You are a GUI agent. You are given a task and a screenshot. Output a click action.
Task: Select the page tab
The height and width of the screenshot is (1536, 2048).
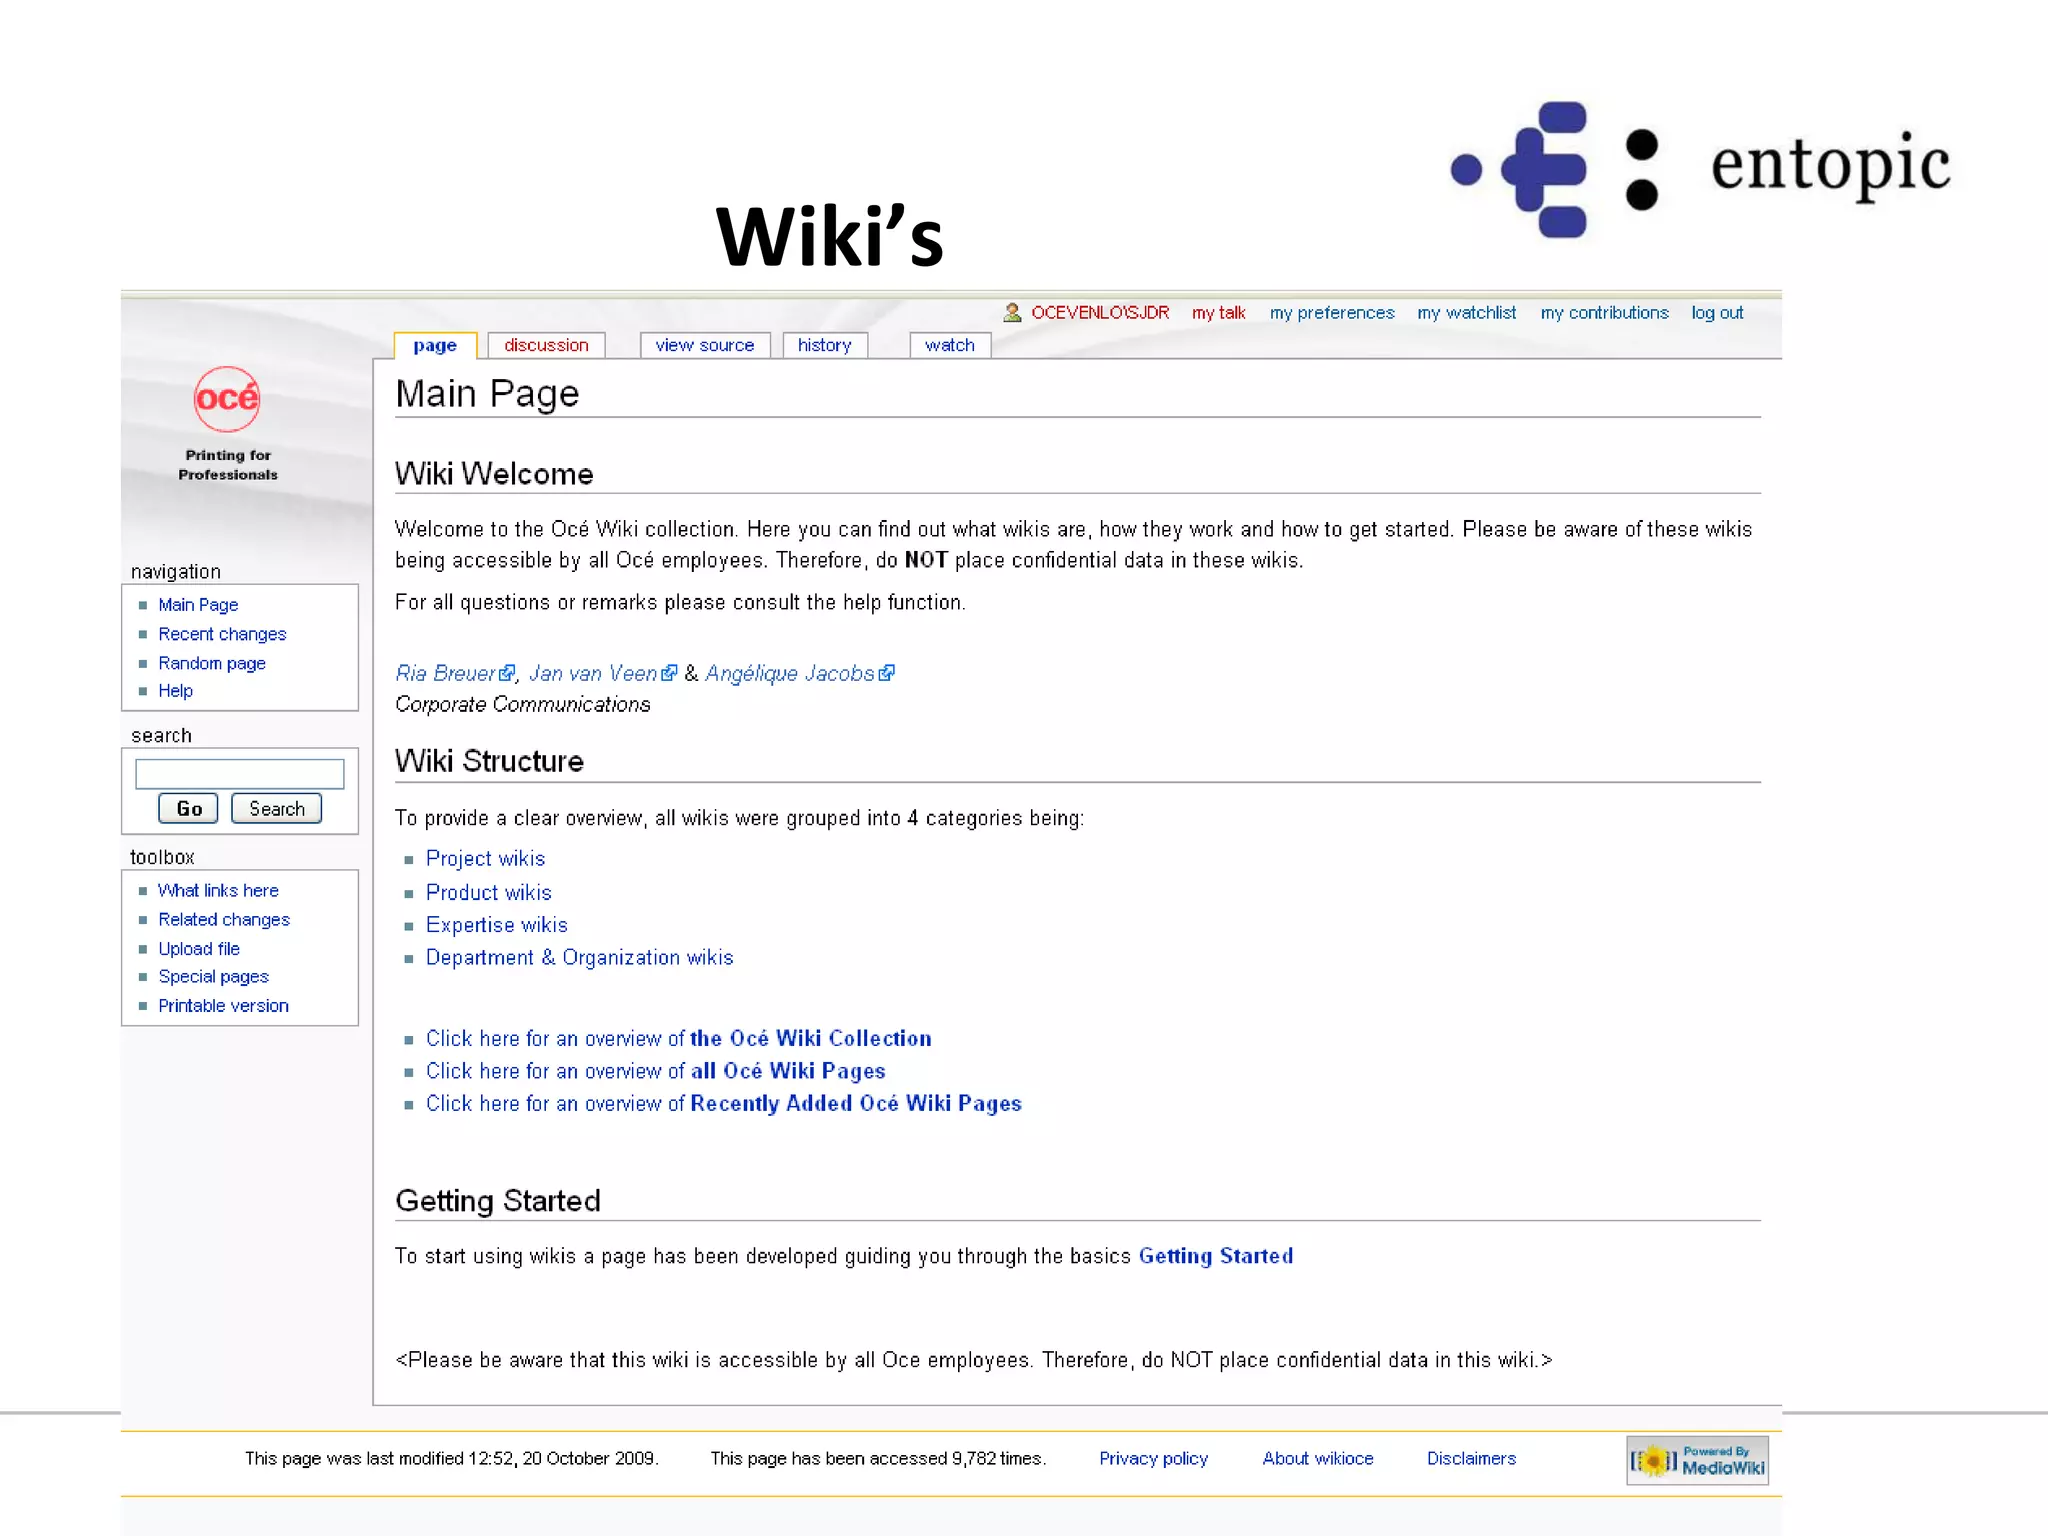(x=435, y=345)
